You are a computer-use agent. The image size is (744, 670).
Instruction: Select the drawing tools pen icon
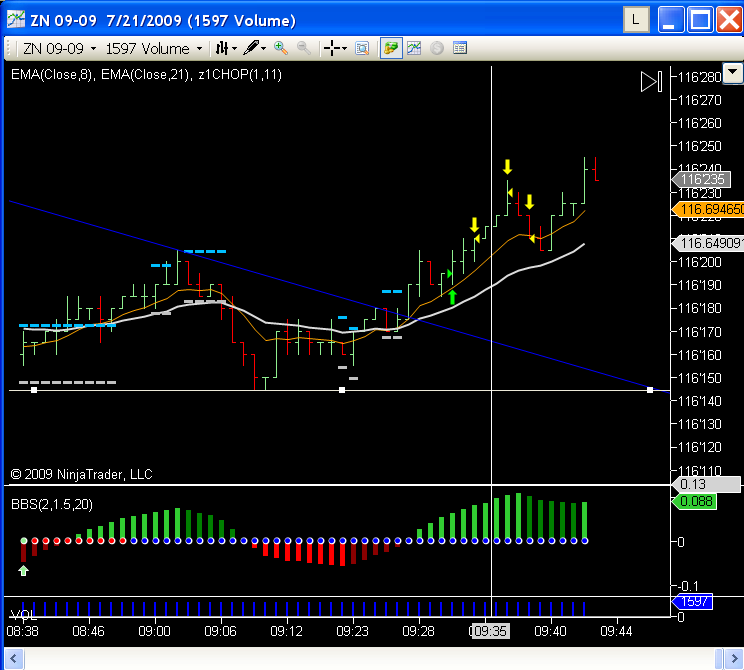pos(251,48)
